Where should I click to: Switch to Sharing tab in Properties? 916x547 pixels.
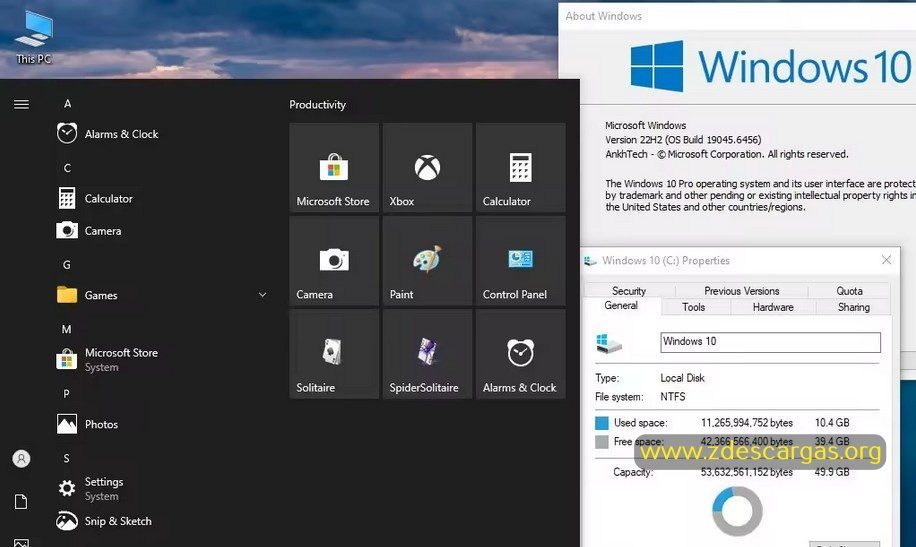pyautogui.click(x=853, y=307)
